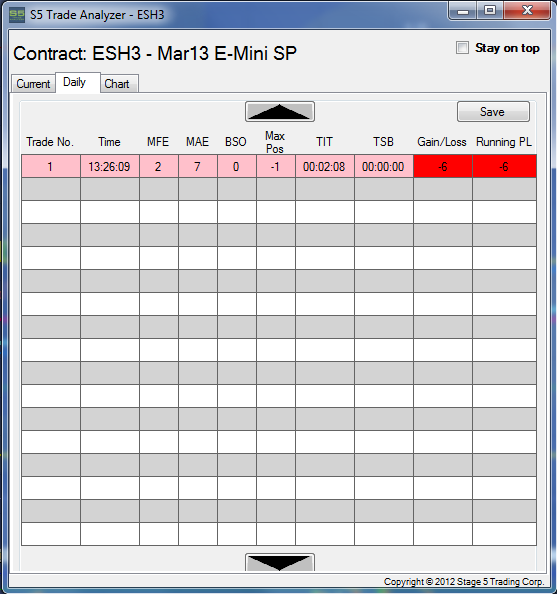Switch to the Current tab
The height and width of the screenshot is (594, 557).
pyautogui.click(x=33, y=84)
